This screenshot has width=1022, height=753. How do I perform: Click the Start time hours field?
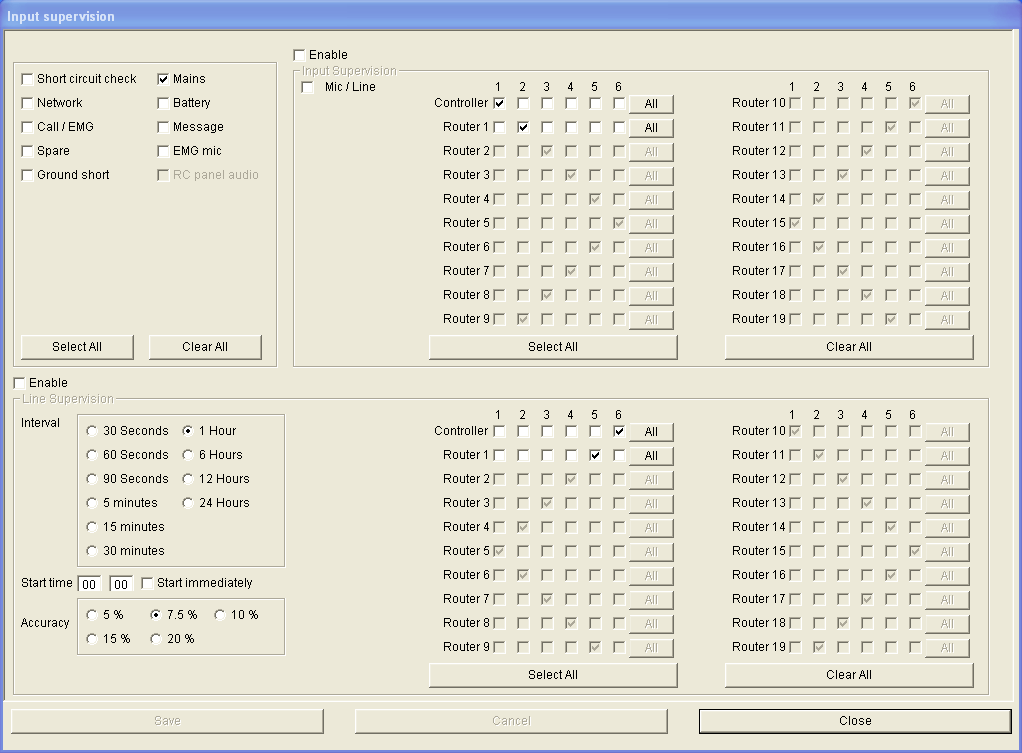click(x=89, y=584)
